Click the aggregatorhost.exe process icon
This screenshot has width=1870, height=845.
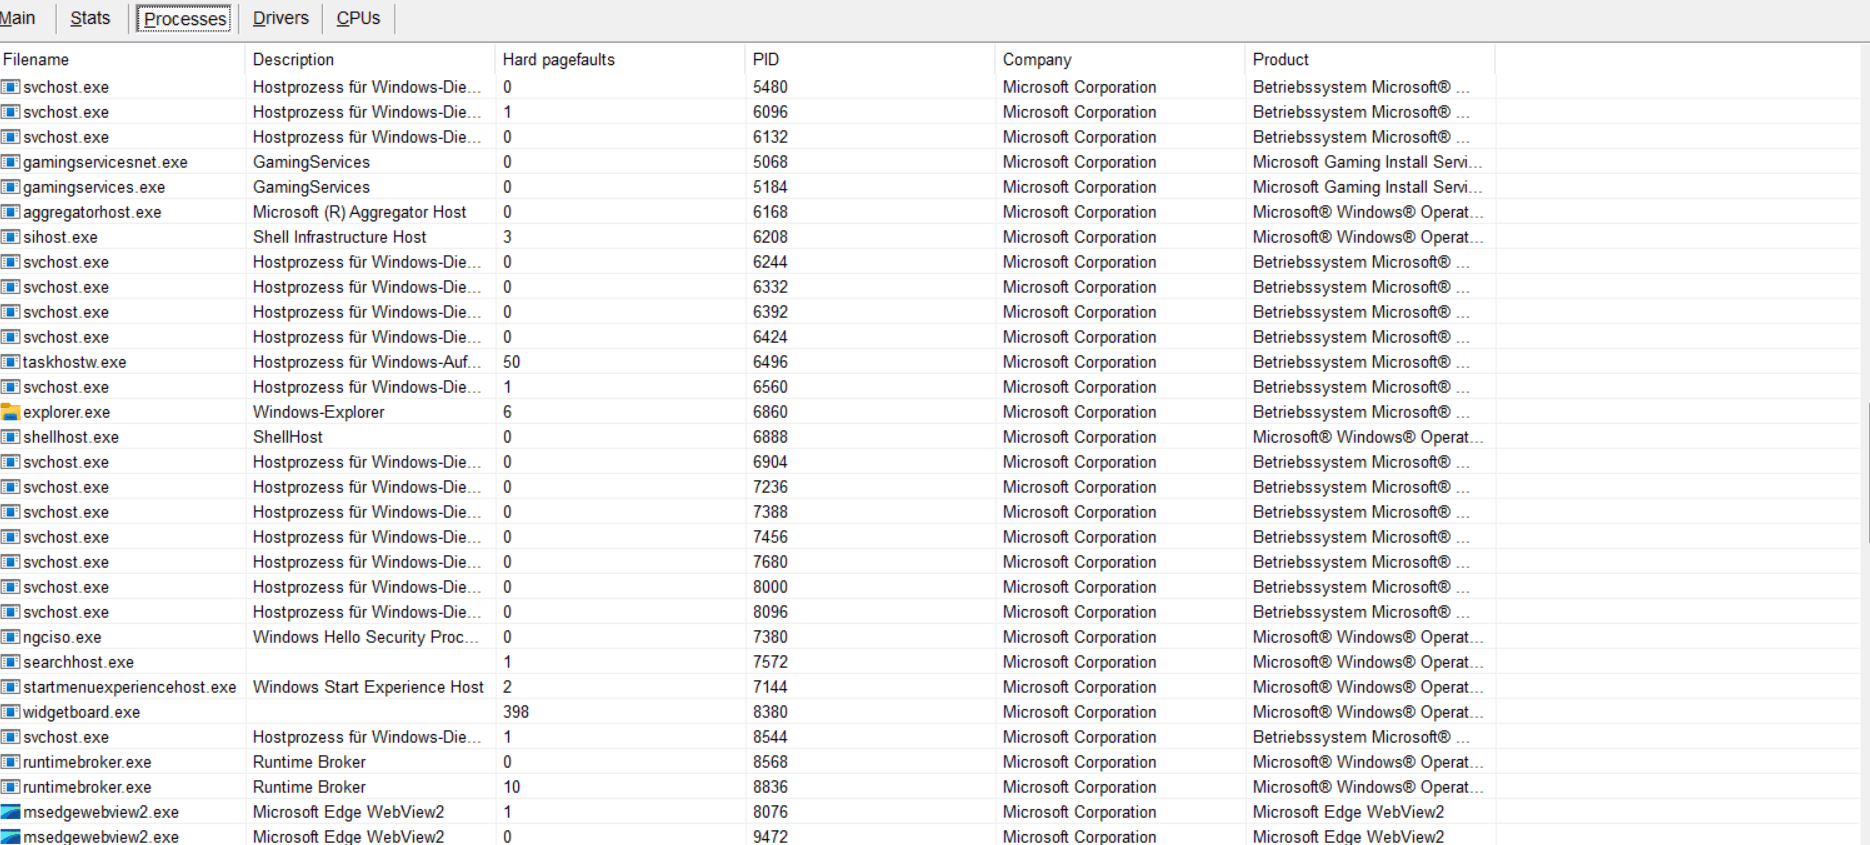[x=10, y=212]
